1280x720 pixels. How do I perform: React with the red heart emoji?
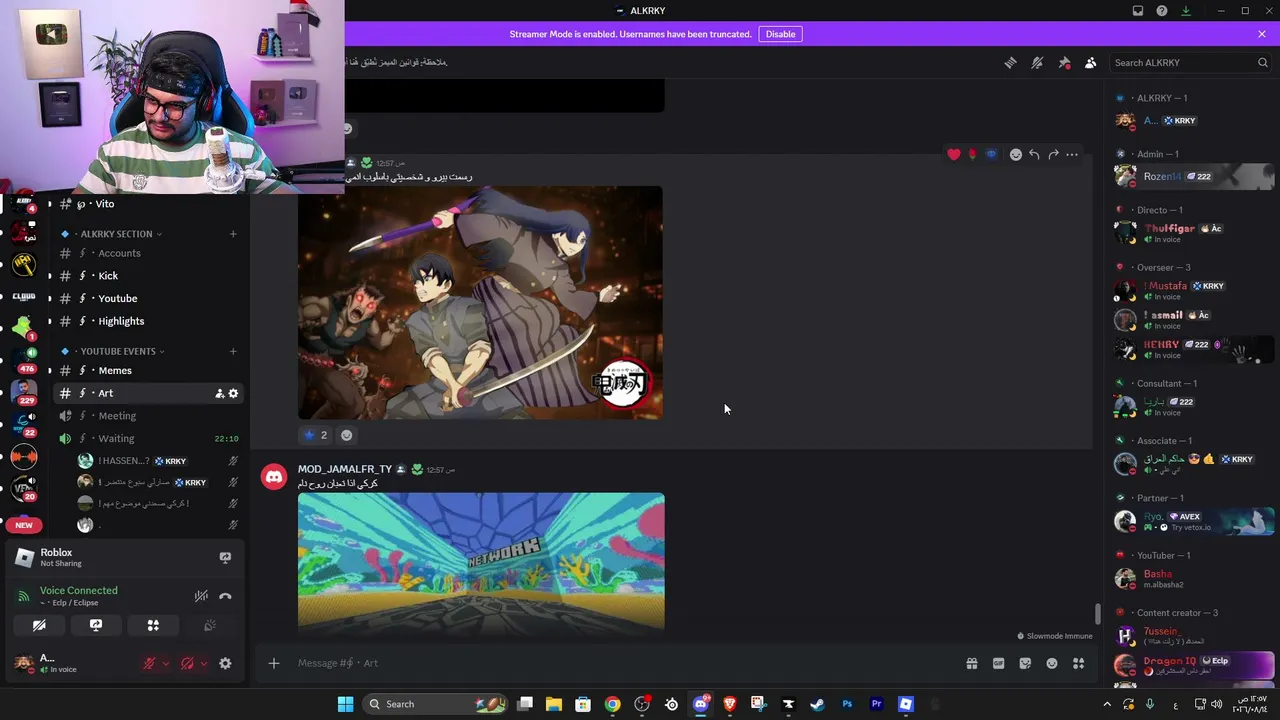(x=954, y=155)
